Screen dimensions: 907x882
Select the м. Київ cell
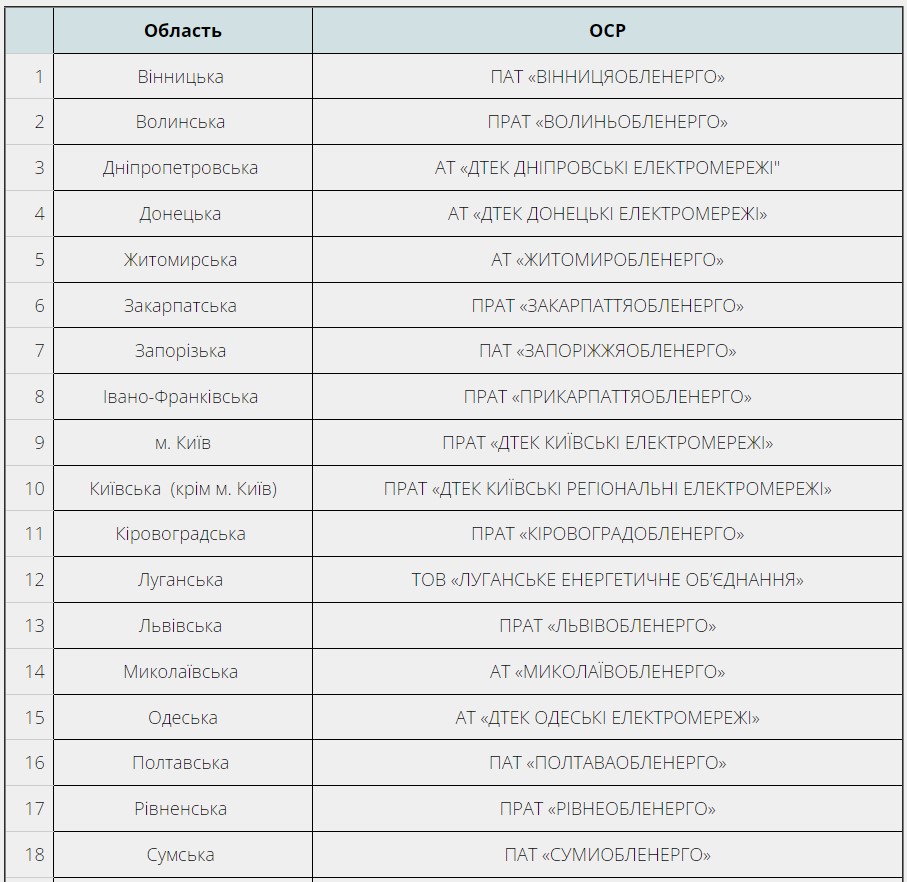tap(183, 443)
